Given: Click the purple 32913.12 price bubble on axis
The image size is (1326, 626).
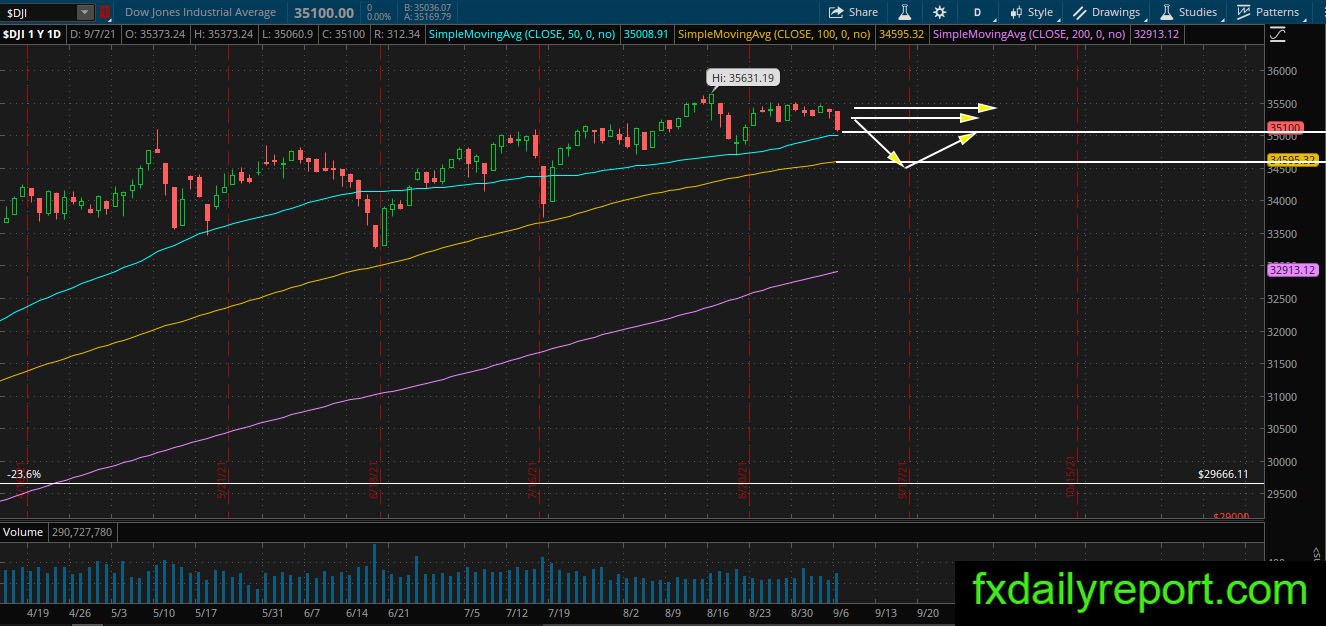Looking at the screenshot, I should pyautogui.click(x=1292, y=270).
